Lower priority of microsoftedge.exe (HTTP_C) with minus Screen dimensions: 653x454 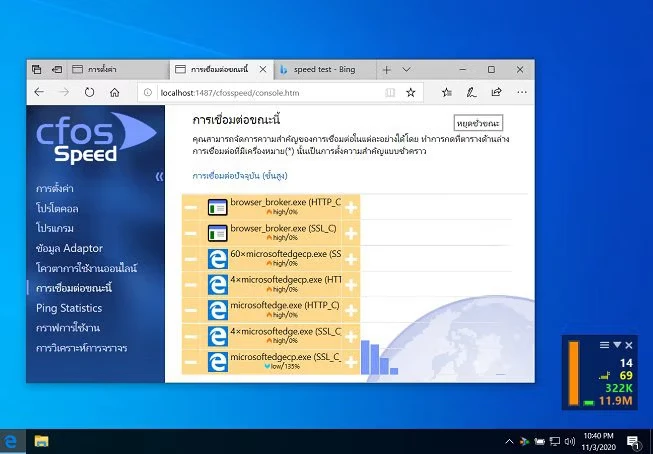[191, 310]
